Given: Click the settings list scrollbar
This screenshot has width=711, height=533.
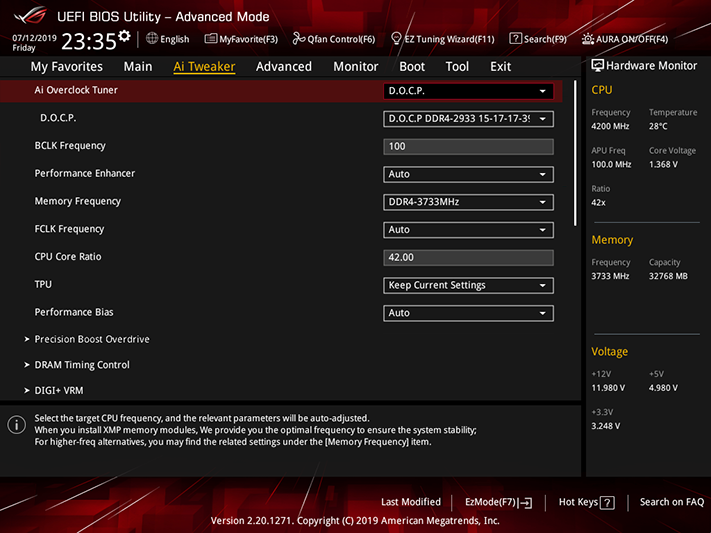Looking at the screenshot, I should [575, 153].
